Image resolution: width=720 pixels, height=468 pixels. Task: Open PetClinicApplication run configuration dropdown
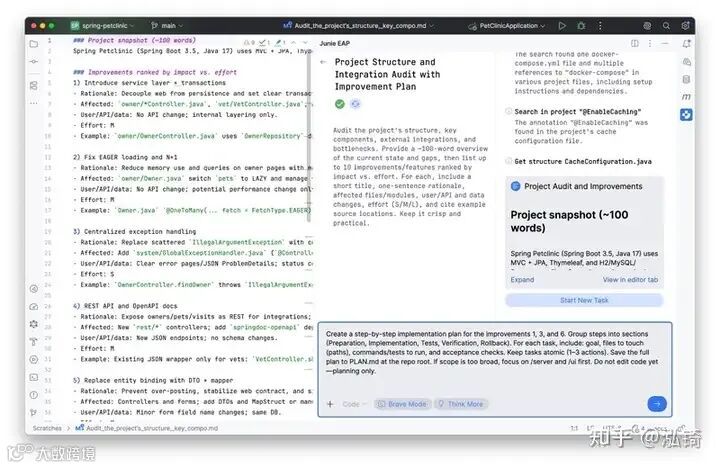[506, 26]
